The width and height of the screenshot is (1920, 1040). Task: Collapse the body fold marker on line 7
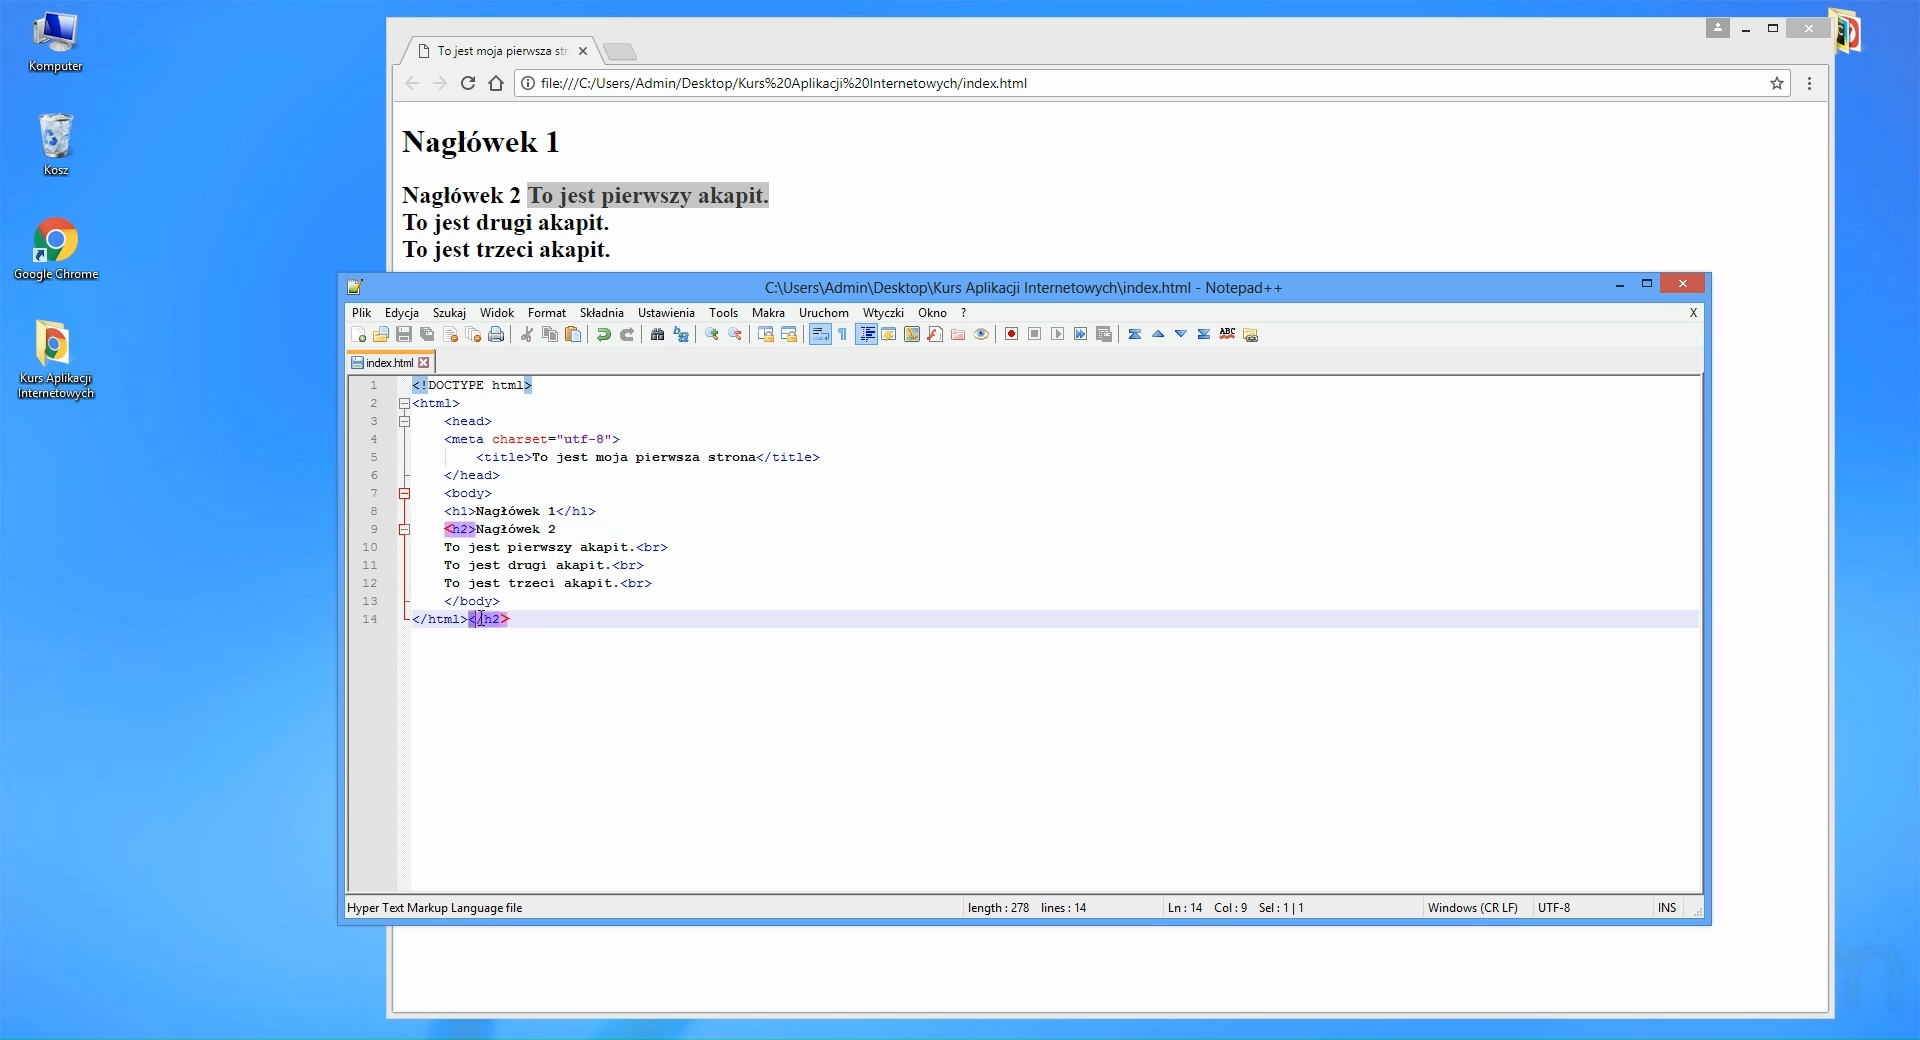click(405, 494)
